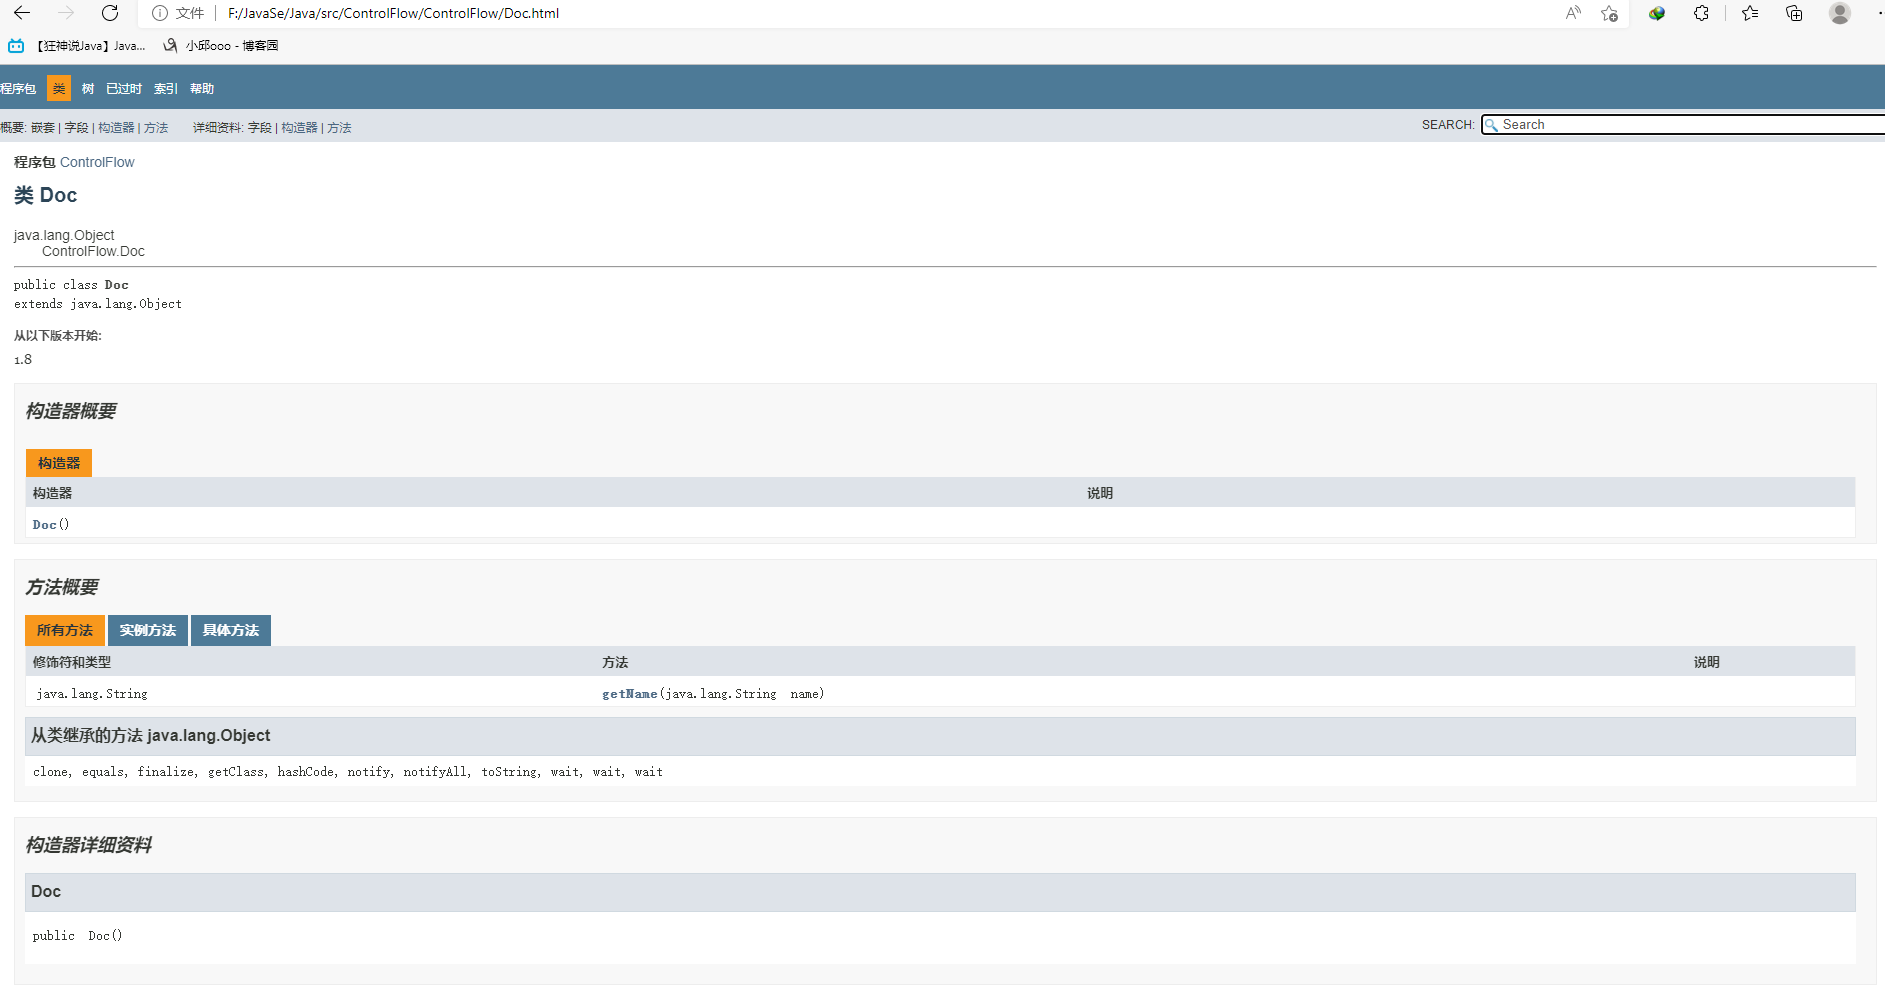
Task: Click the ControlFlow.Doc hierarchy entry
Action: pyautogui.click(x=93, y=252)
